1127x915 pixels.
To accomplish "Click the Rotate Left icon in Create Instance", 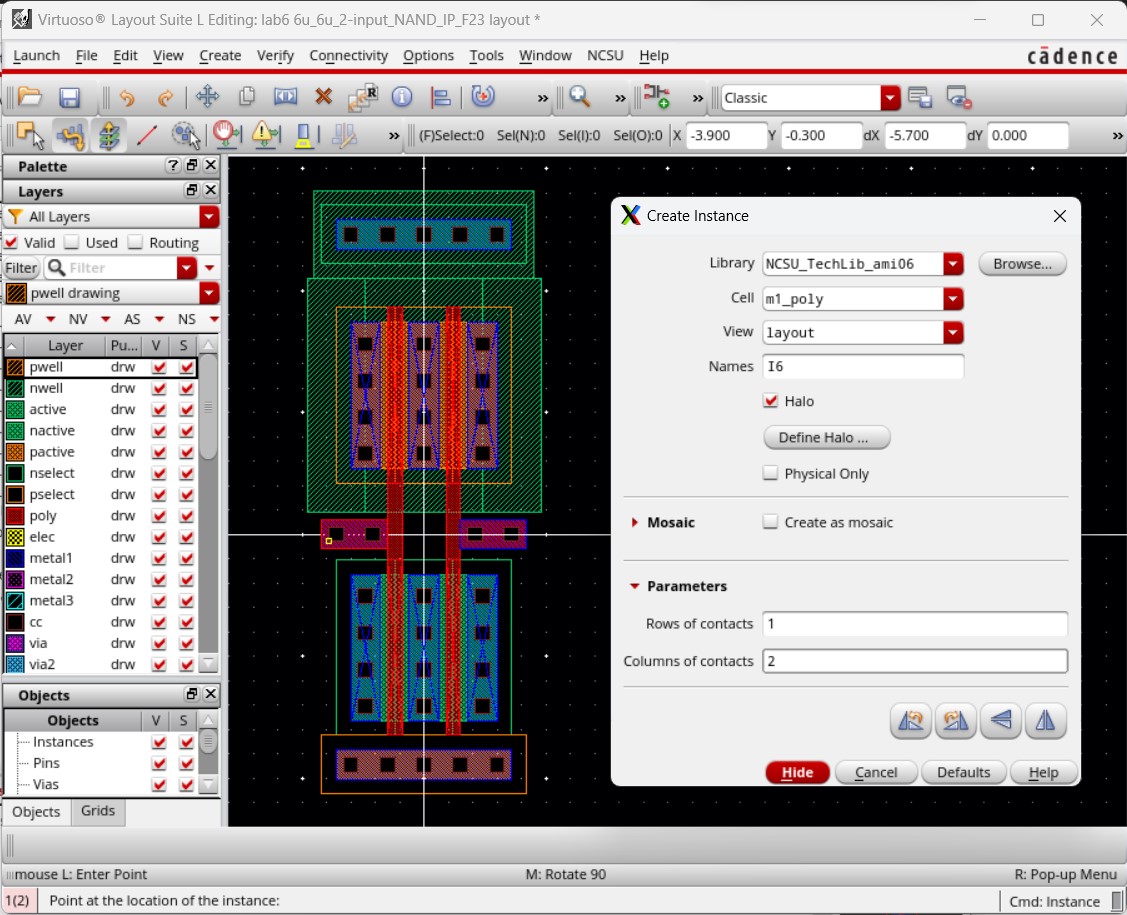I will [x=911, y=720].
